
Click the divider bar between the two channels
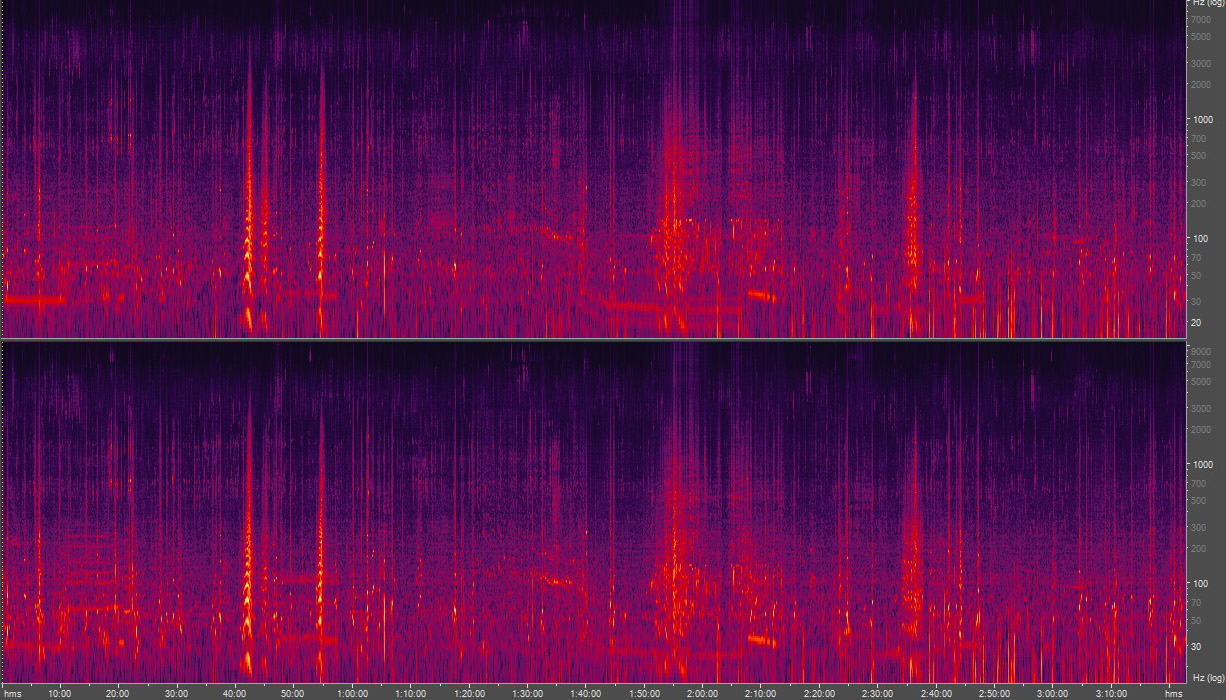[600, 340]
